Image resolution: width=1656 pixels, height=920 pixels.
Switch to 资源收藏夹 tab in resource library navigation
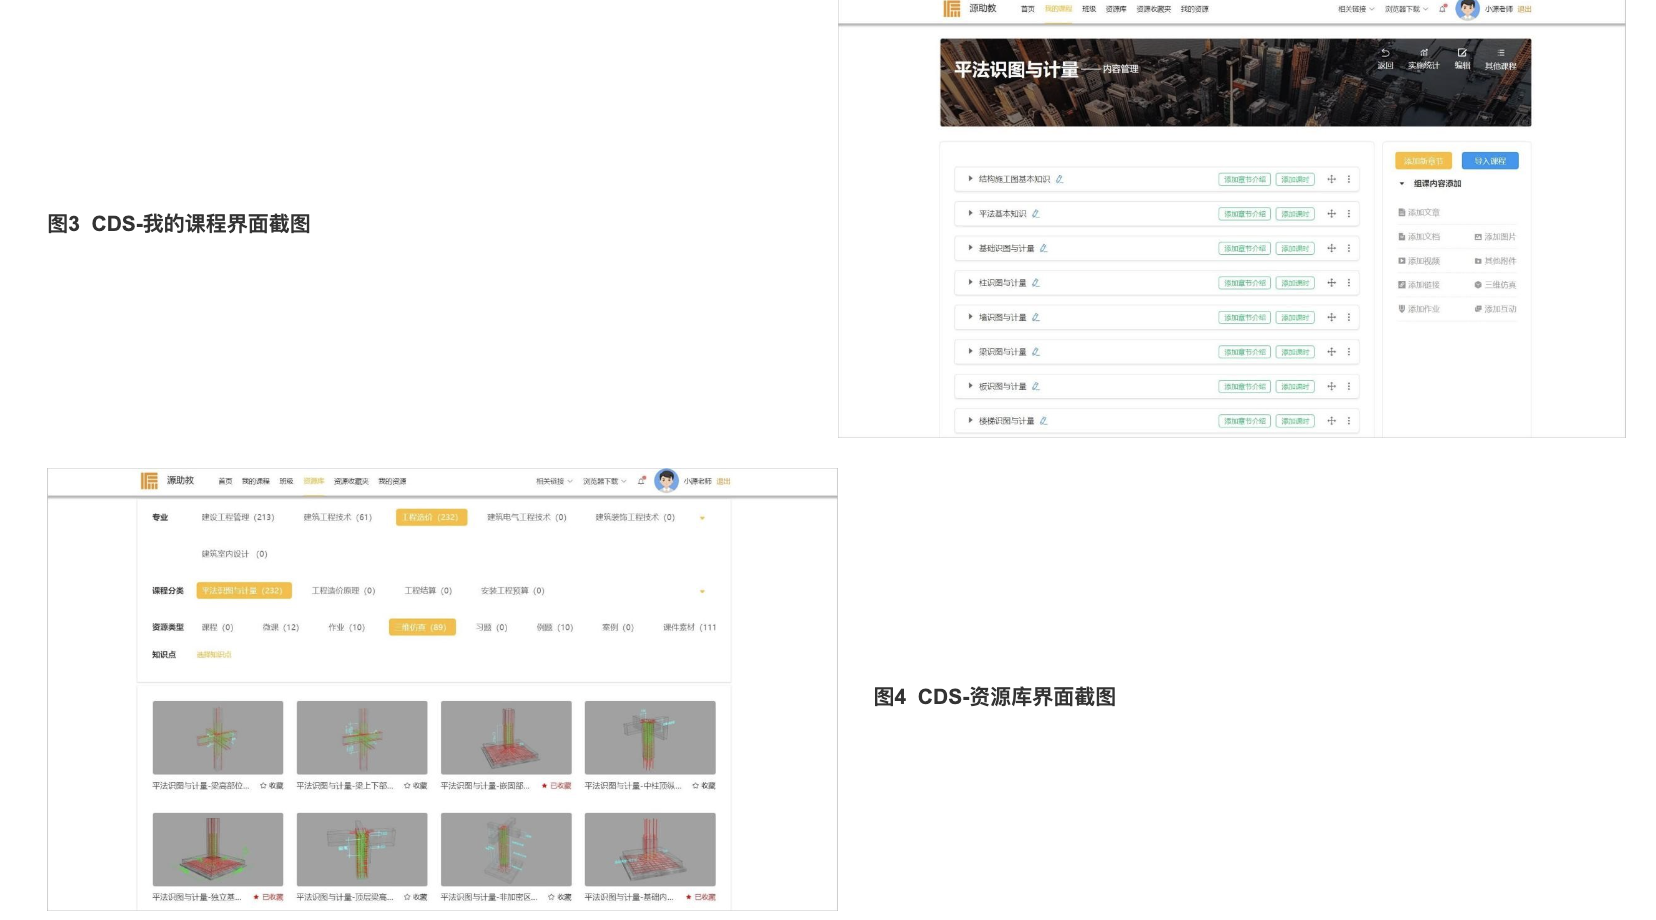tap(351, 482)
